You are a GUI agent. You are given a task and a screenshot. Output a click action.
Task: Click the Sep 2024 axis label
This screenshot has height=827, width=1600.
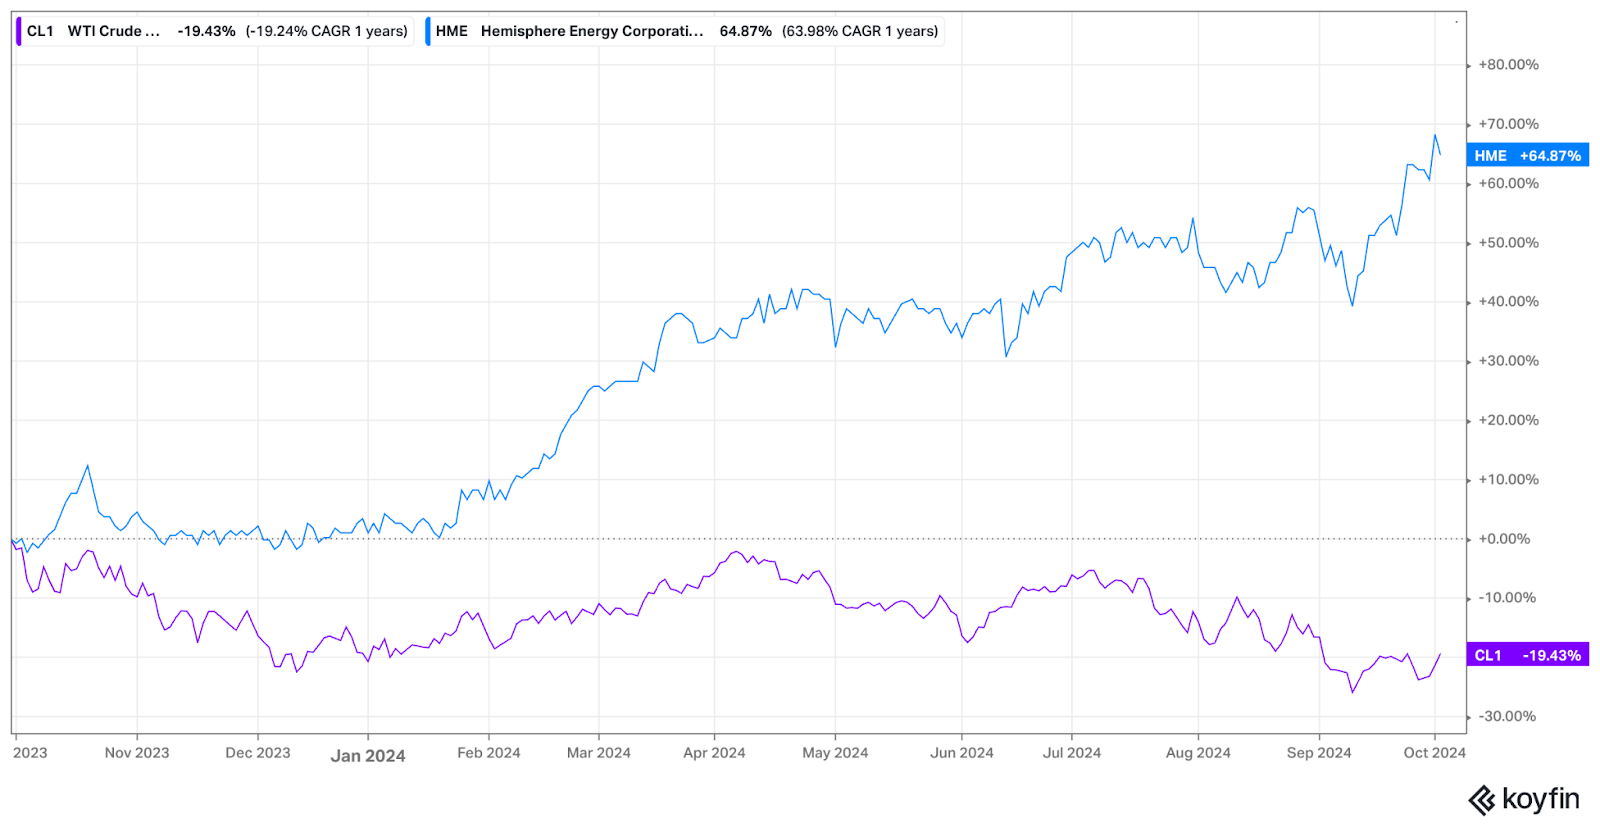[x=1319, y=753]
